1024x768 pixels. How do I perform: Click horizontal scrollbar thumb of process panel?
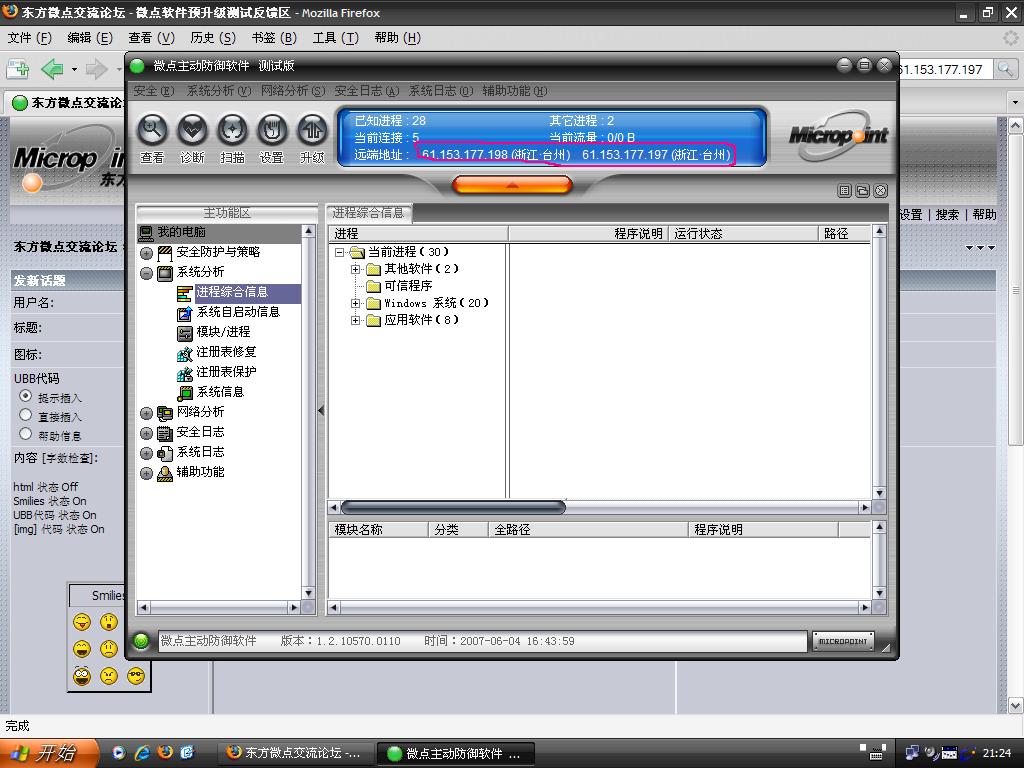[x=453, y=507]
